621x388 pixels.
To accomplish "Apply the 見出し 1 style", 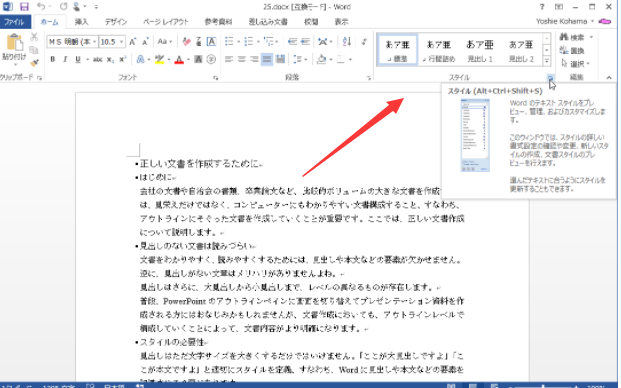I will click(480, 50).
